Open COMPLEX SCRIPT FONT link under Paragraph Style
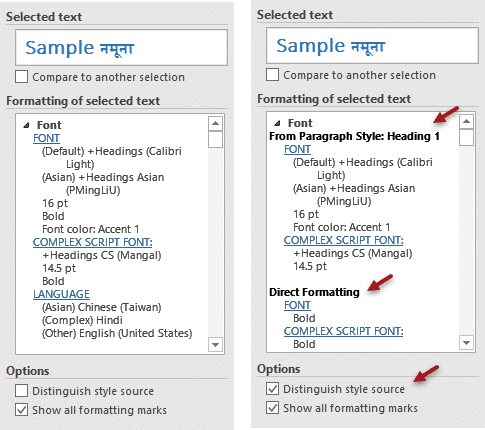485x430 pixels. click(x=344, y=240)
